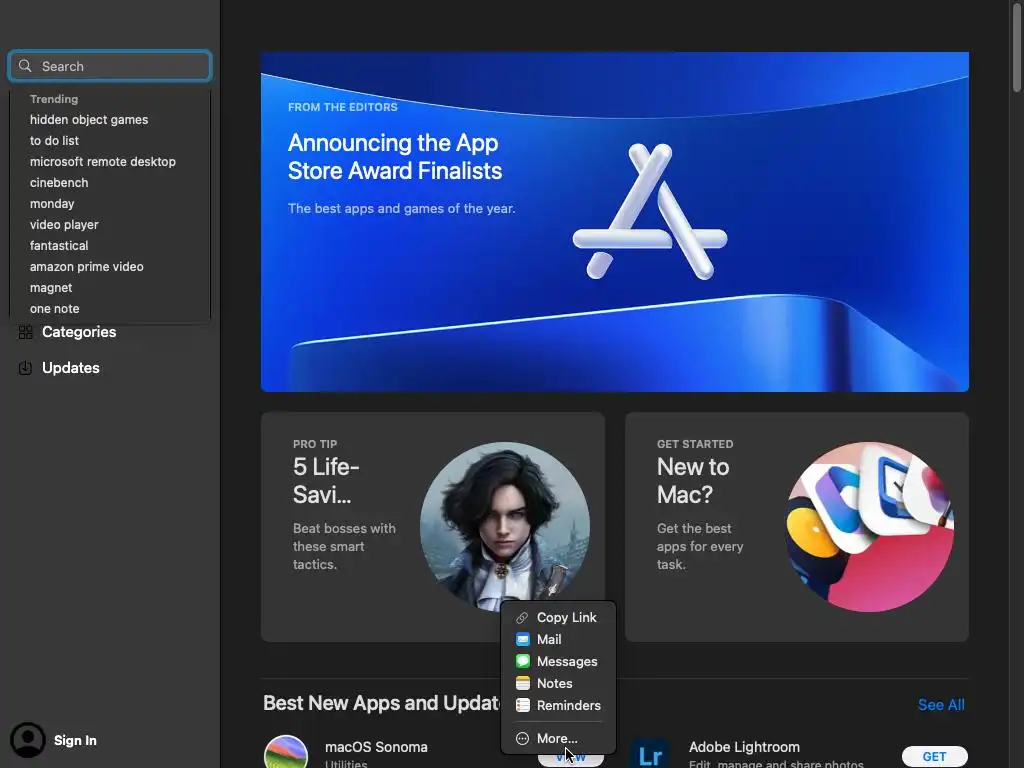Open the Updates download icon
Viewport: 1024px width, 768px height.
(x=25, y=368)
